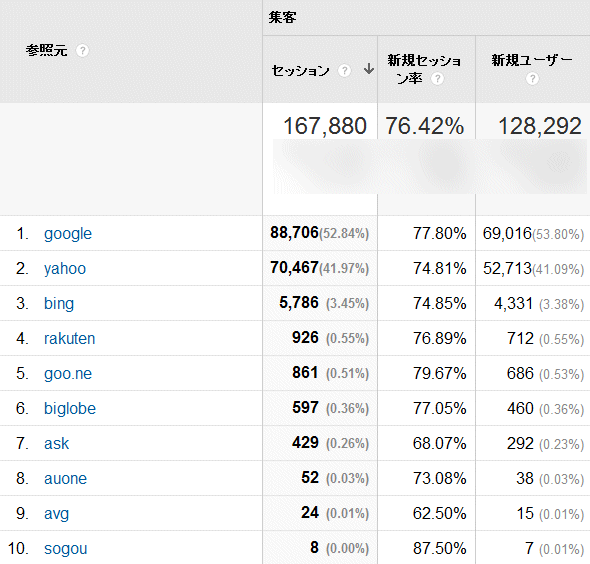Sort by セッション column header
This screenshot has height=564, width=590.
tap(300, 70)
